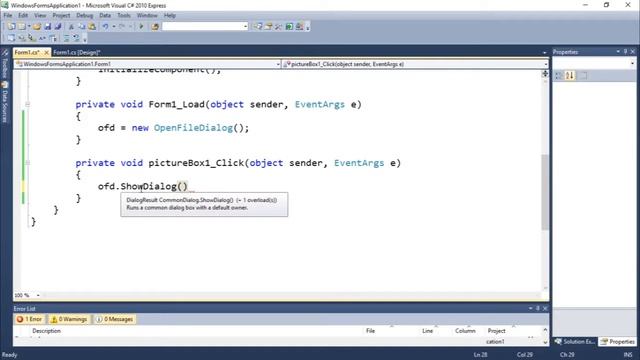Sort Error List by File column

pyautogui.click(x=370, y=331)
